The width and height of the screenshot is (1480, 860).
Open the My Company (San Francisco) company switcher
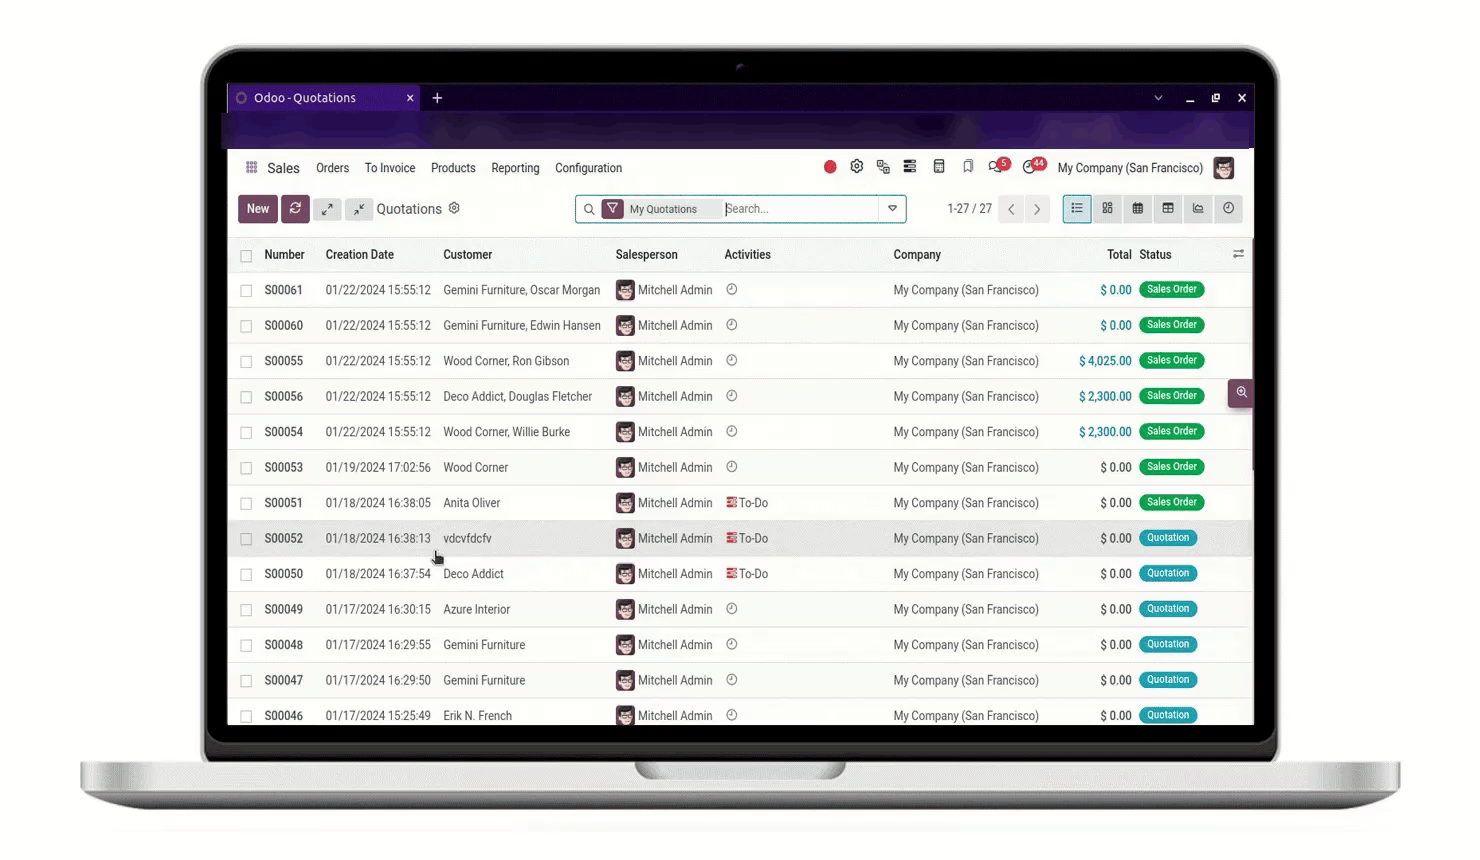click(1130, 168)
